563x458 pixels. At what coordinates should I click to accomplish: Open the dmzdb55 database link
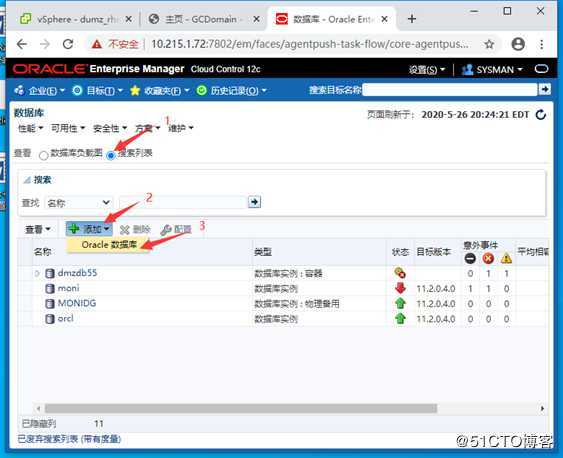tap(77, 273)
